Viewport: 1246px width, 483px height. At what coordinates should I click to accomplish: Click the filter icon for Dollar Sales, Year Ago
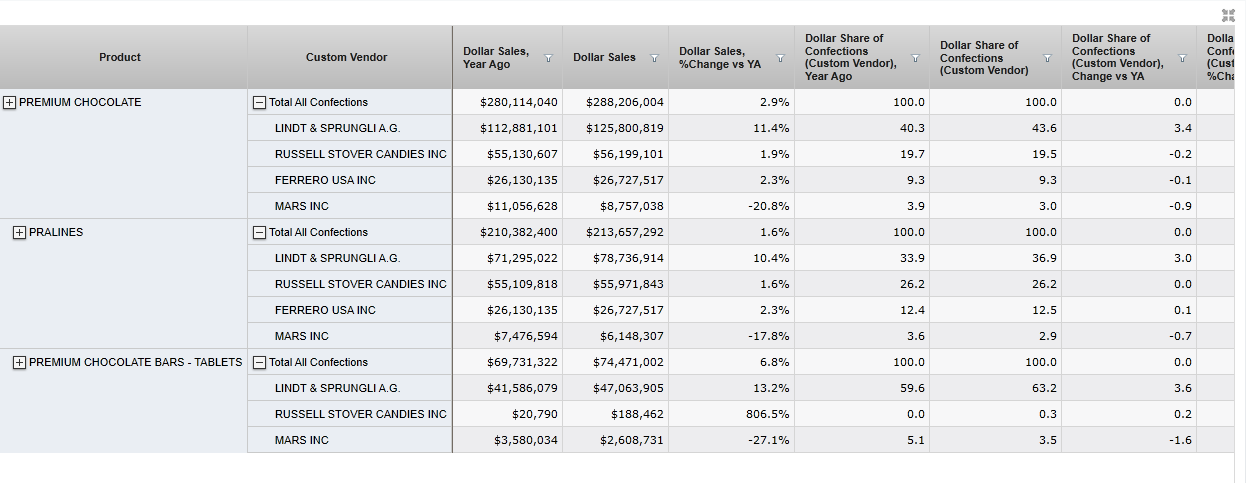[x=548, y=58]
